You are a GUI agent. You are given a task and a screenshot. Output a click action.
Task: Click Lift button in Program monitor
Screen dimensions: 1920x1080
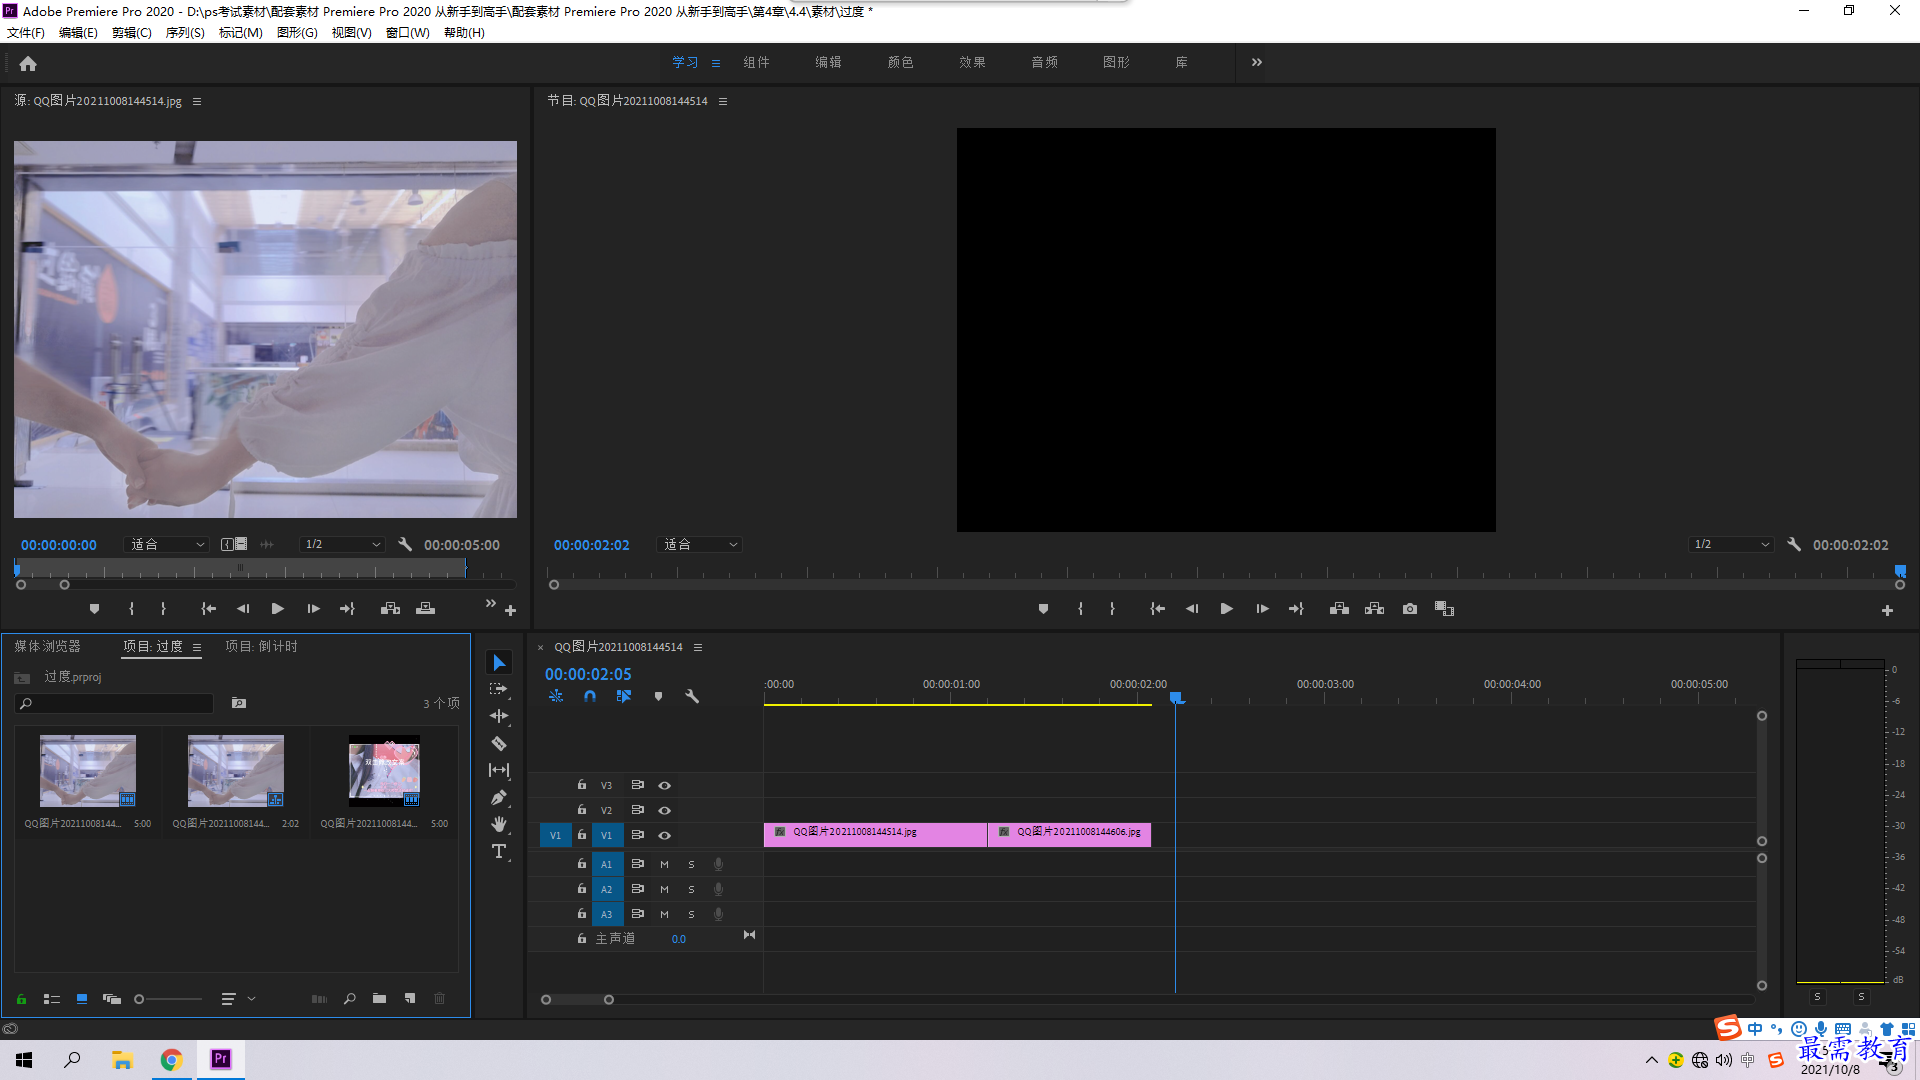[1339, 609]
